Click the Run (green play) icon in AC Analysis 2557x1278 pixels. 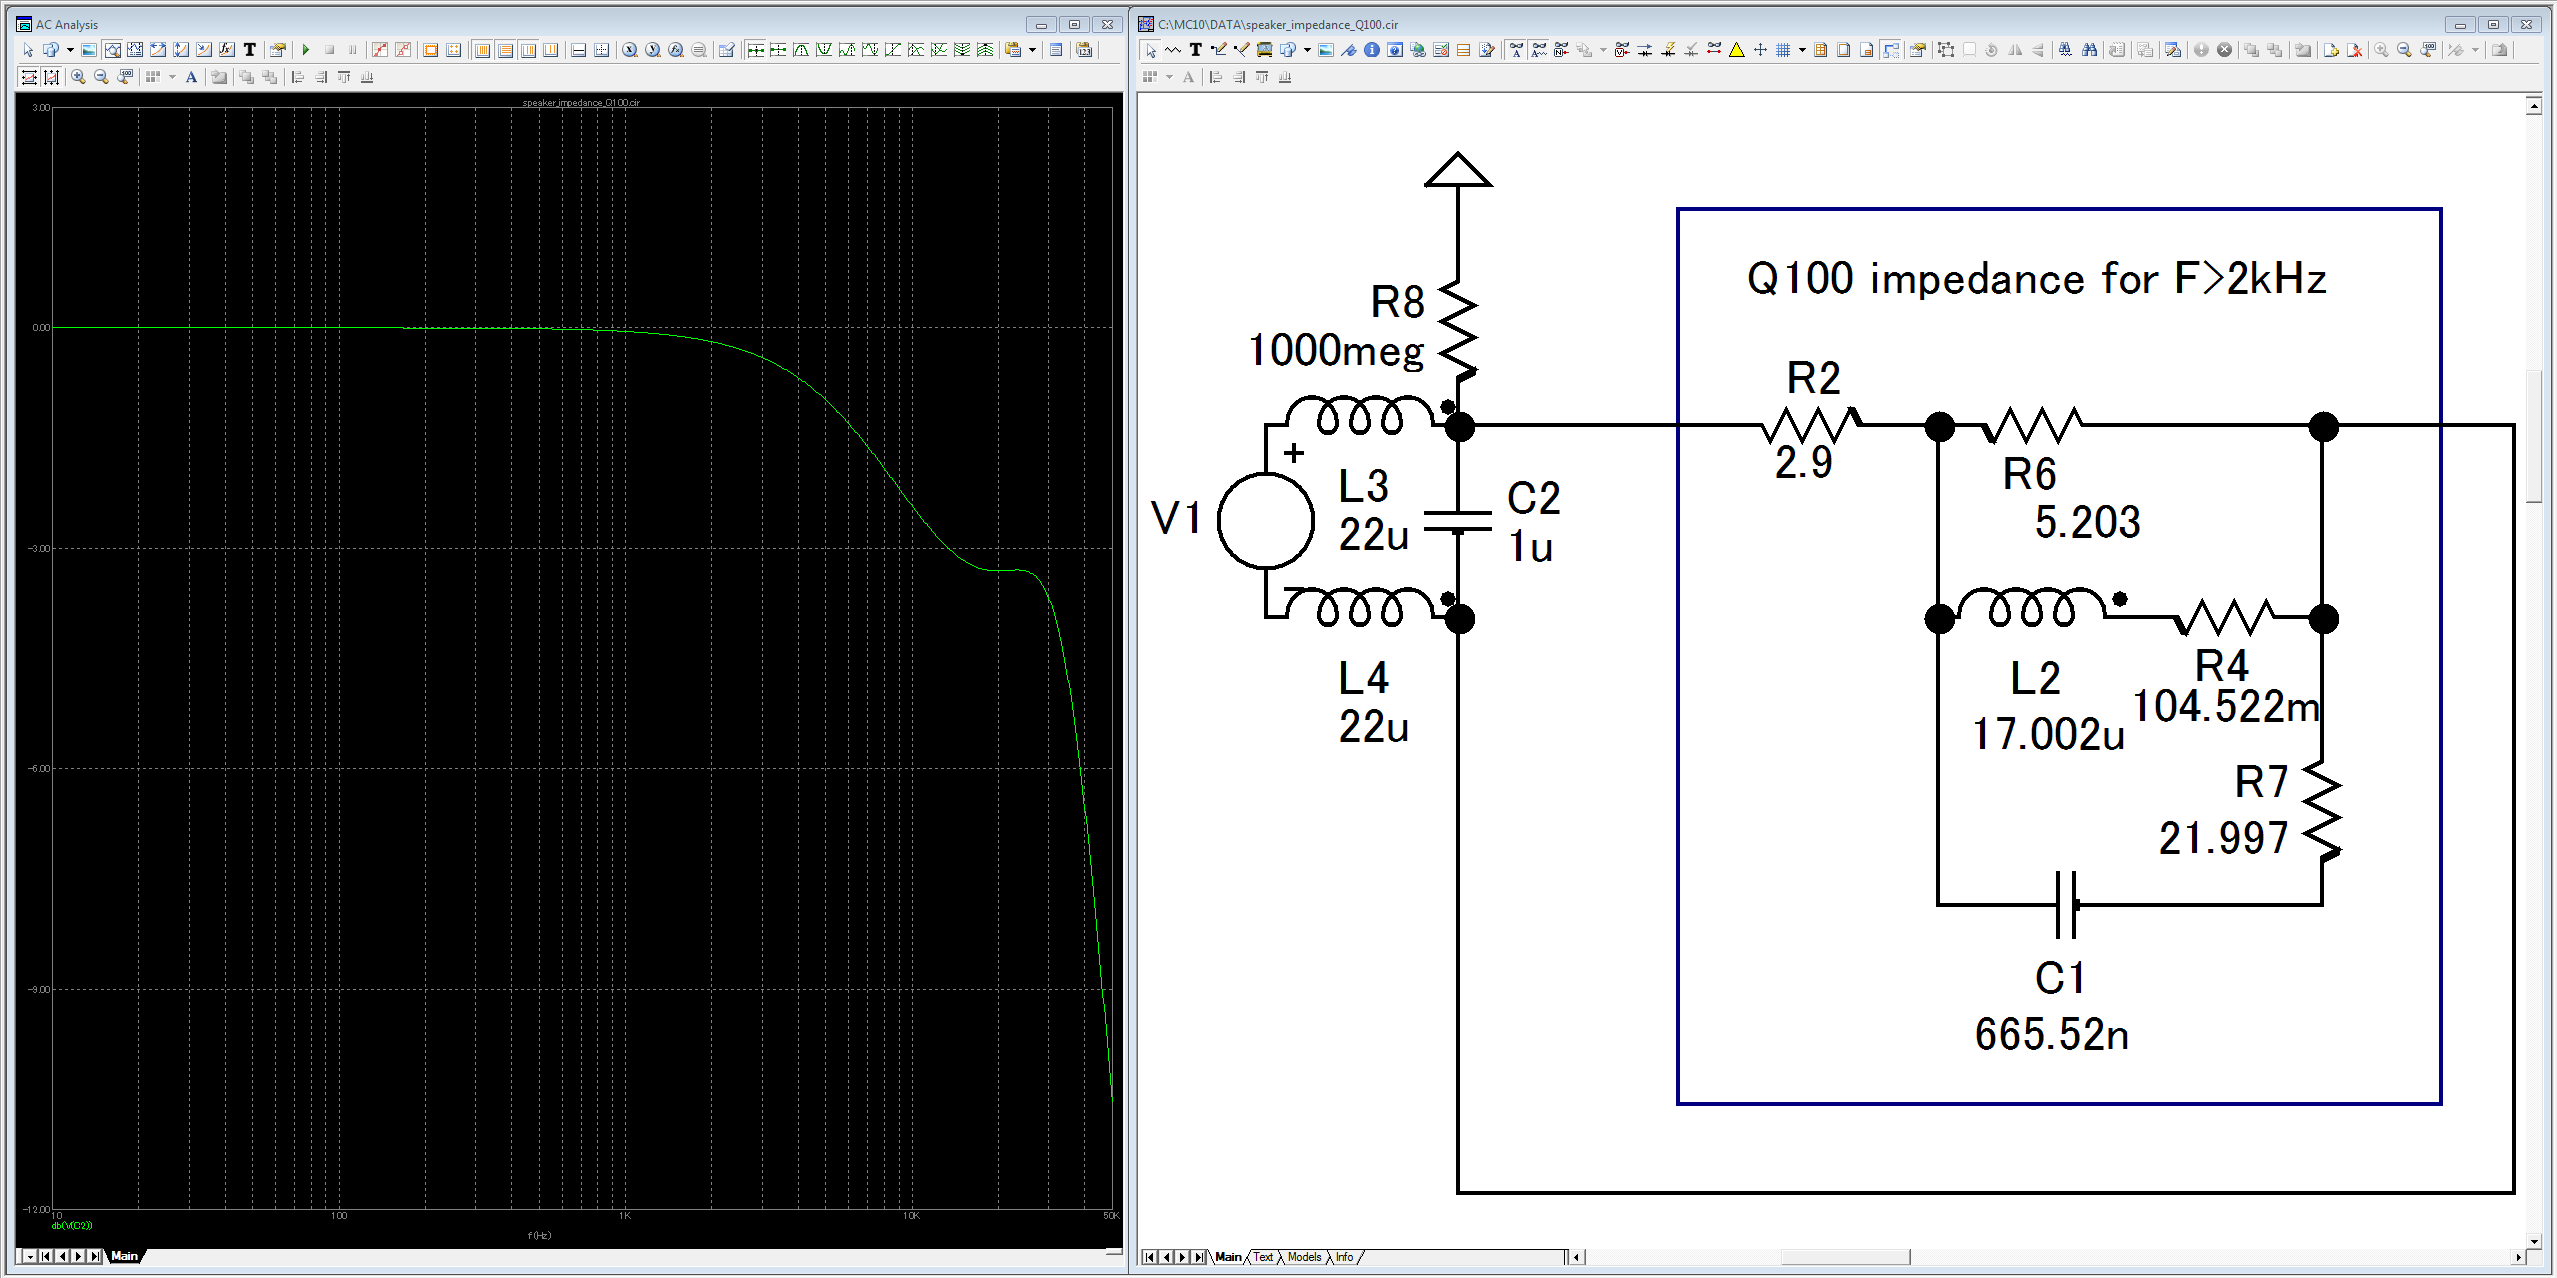pyautogui.click(x=306, y=50)
